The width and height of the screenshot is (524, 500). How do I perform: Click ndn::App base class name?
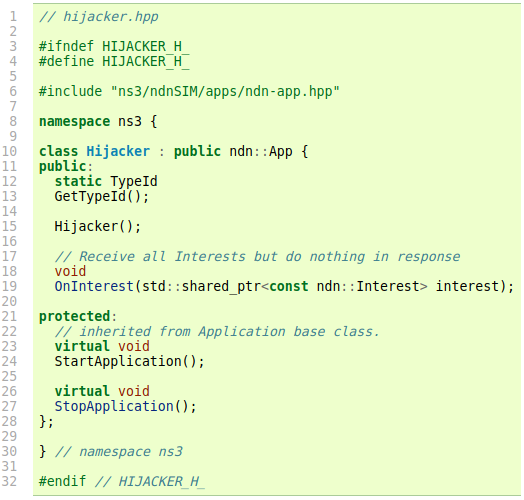(x=261, y=151)
